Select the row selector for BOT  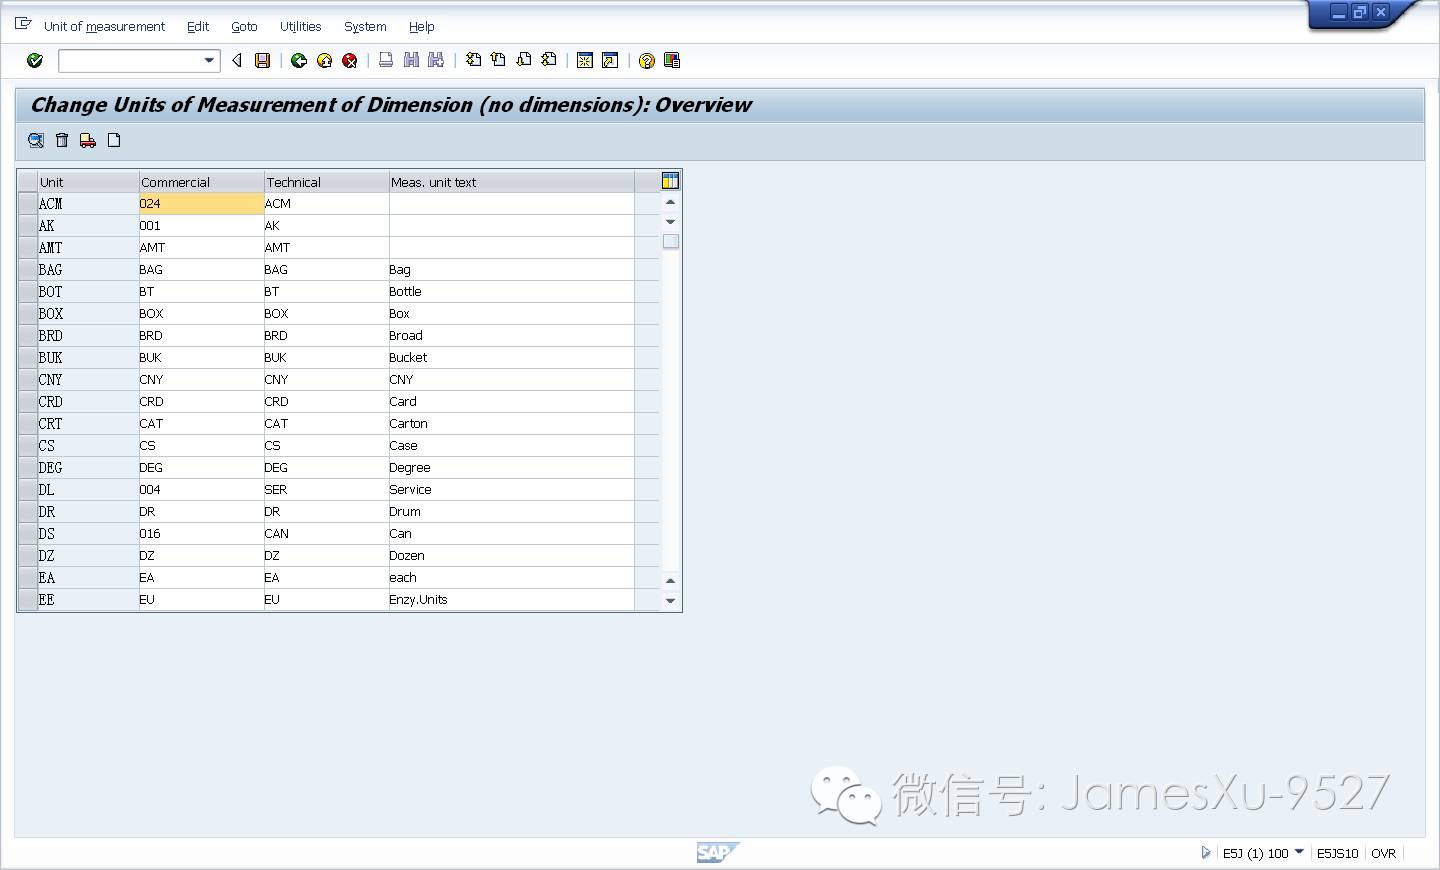click(27, 291)
